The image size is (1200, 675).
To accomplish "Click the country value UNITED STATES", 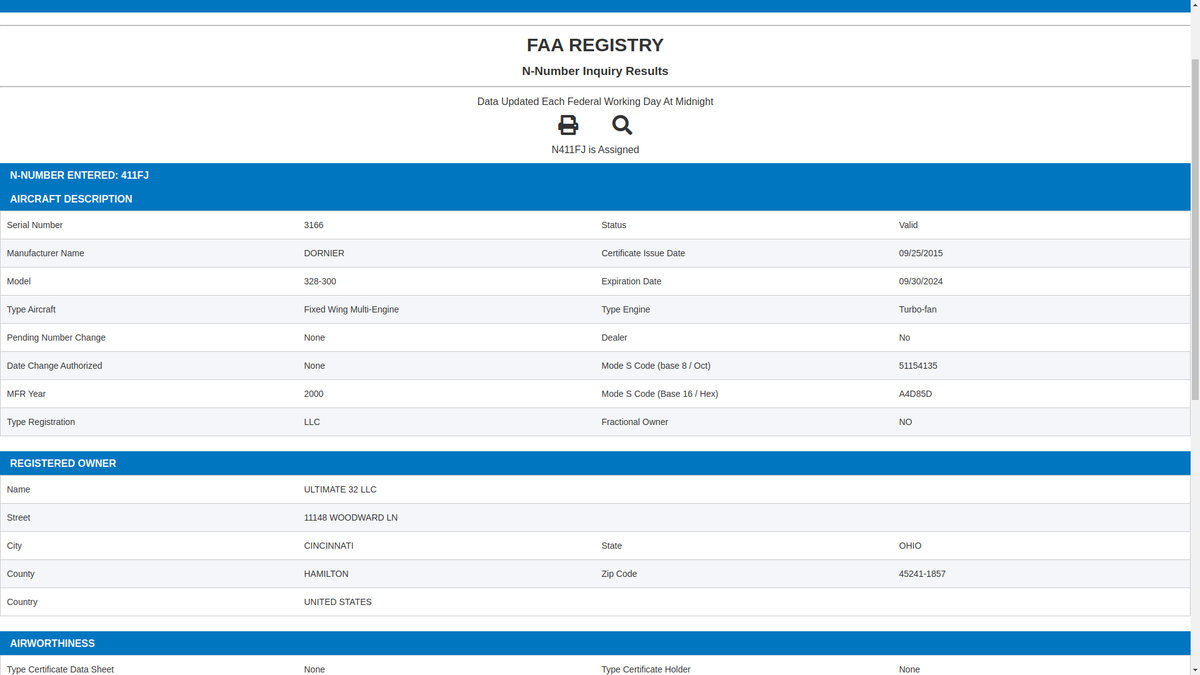I will click(338, 602).
